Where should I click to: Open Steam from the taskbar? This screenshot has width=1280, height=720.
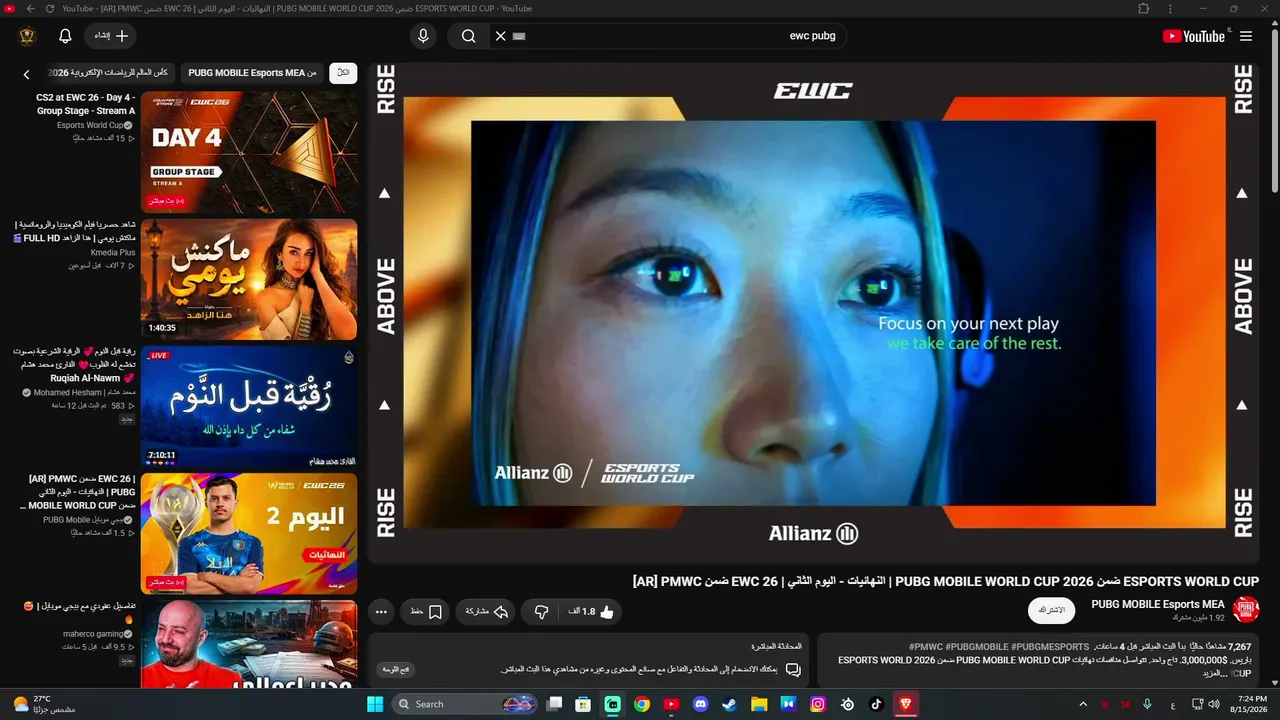click(729, 704)
